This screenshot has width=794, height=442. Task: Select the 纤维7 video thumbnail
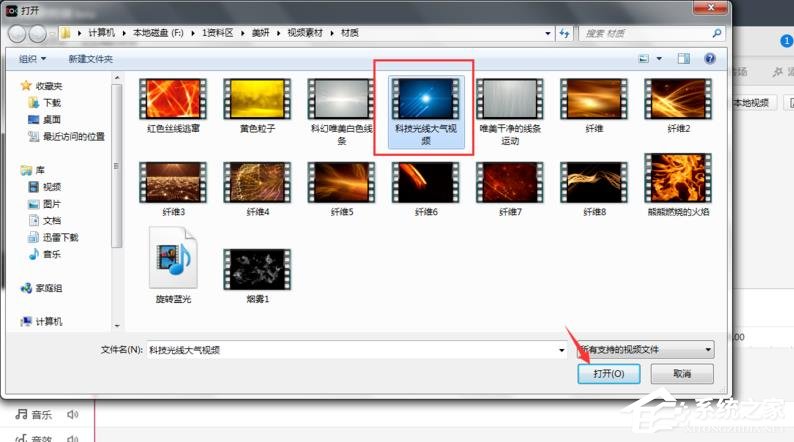tap(510, 183)
